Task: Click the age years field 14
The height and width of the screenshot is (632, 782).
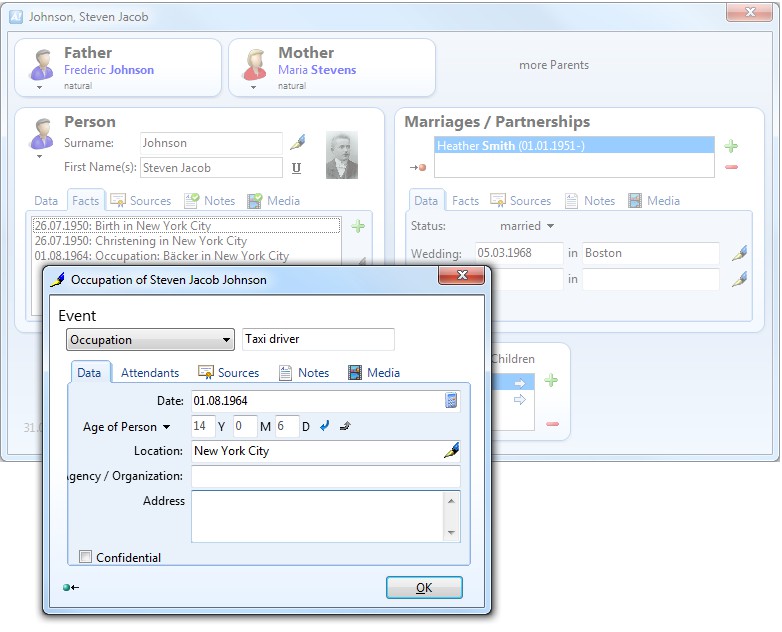Action: coord(203,426)
